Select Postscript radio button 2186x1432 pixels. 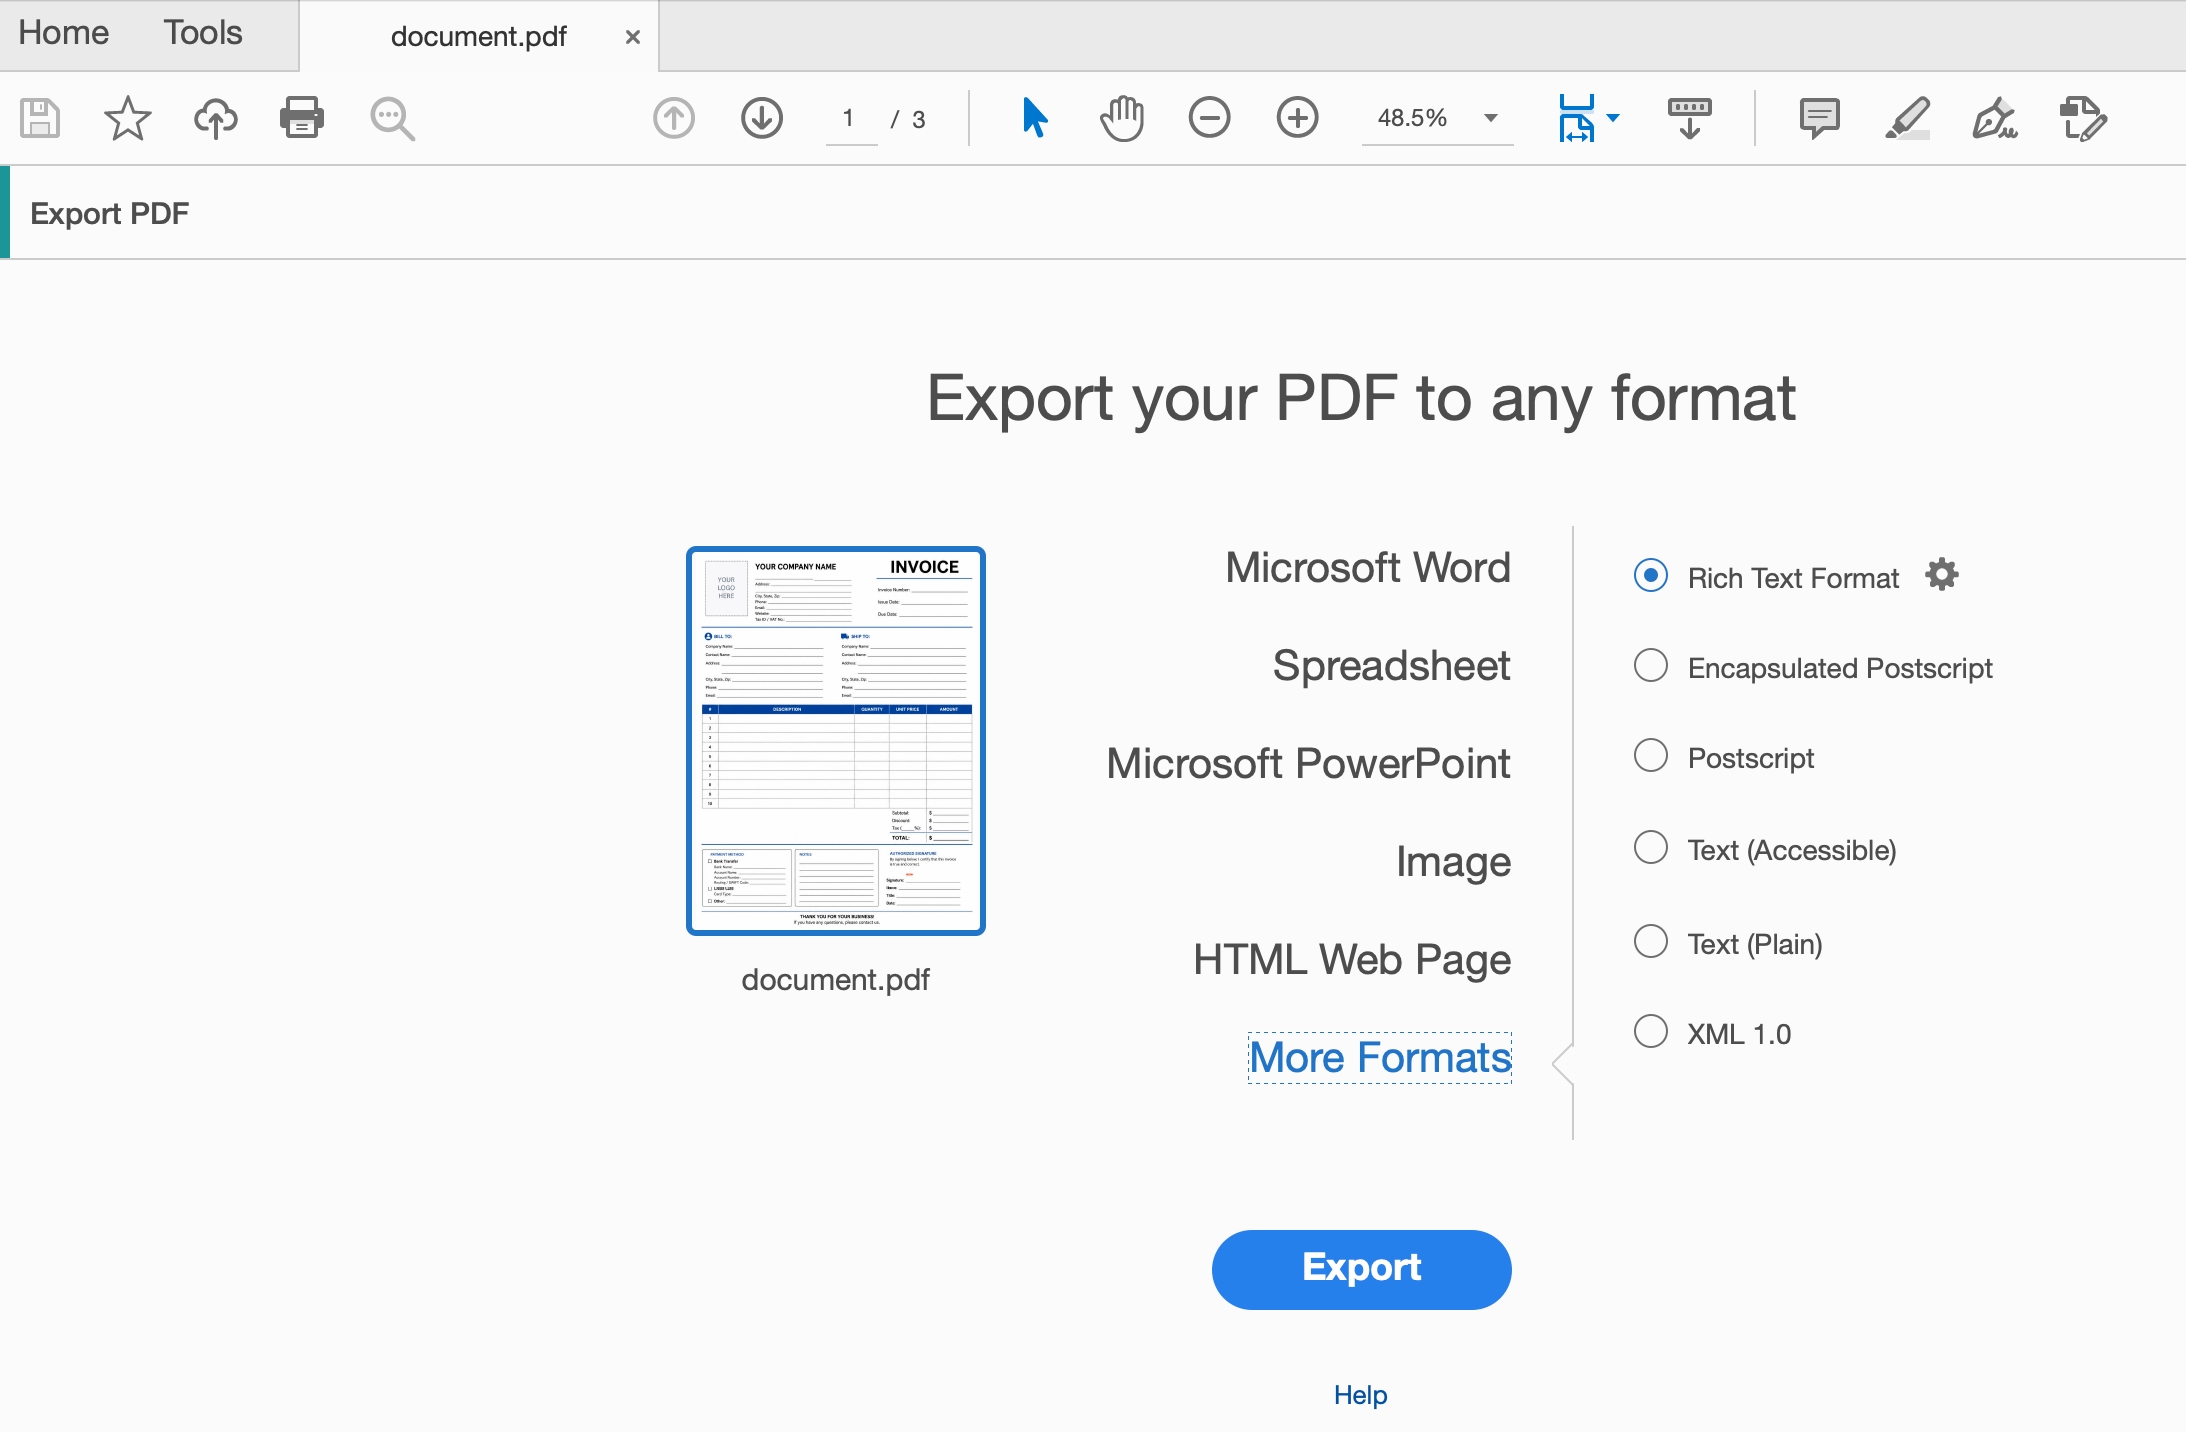[x=1651, y=755]
